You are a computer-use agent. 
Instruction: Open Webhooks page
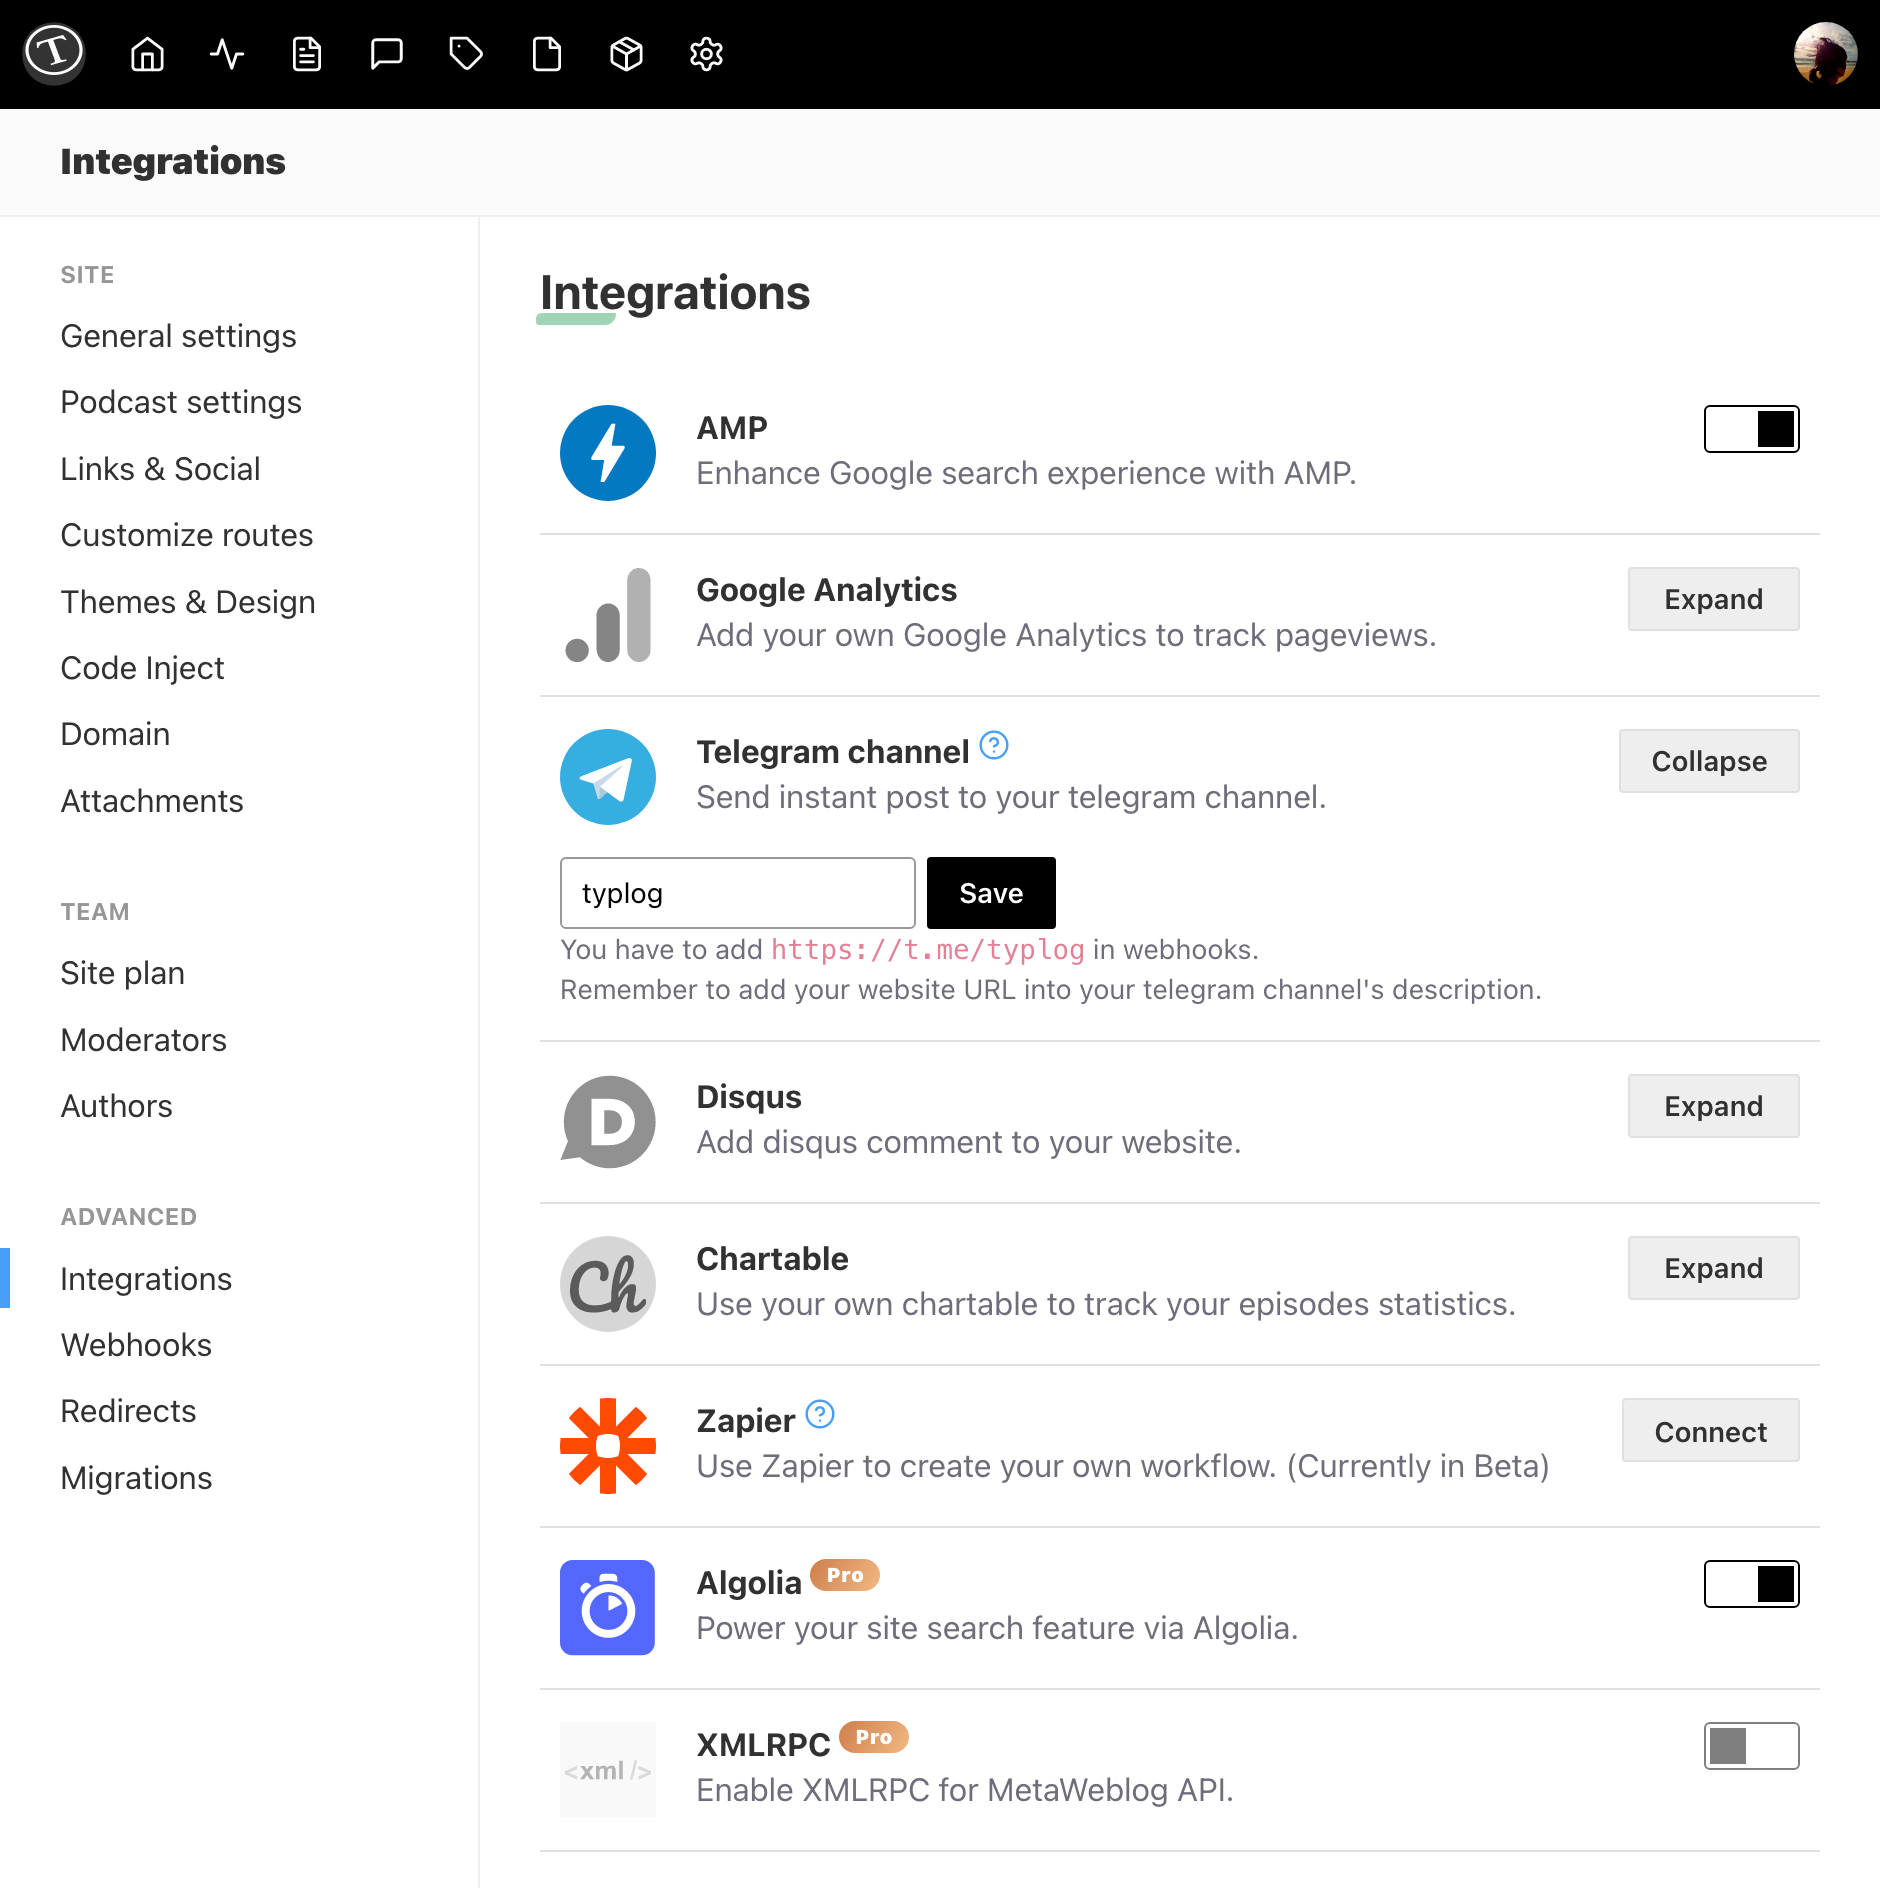[137, 1345]
